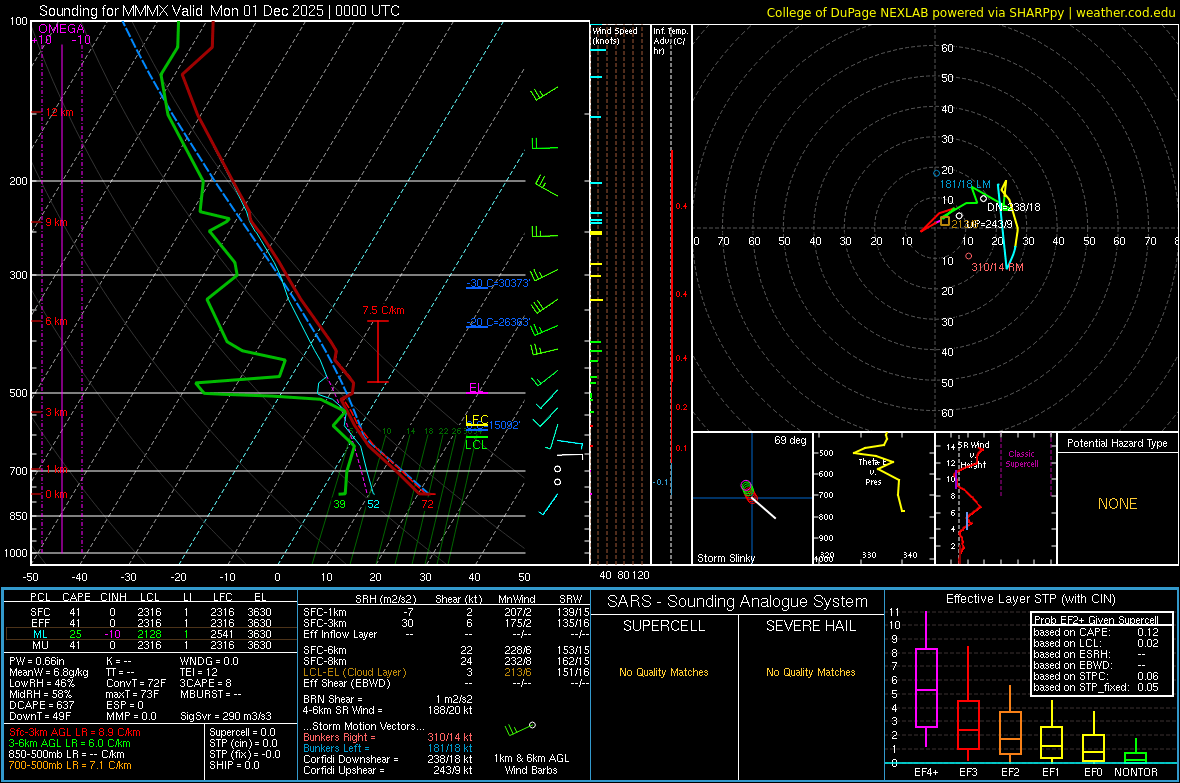
Task: Click the 'DN=238/18' hodograph label
Action: (x=1014, y=207)
